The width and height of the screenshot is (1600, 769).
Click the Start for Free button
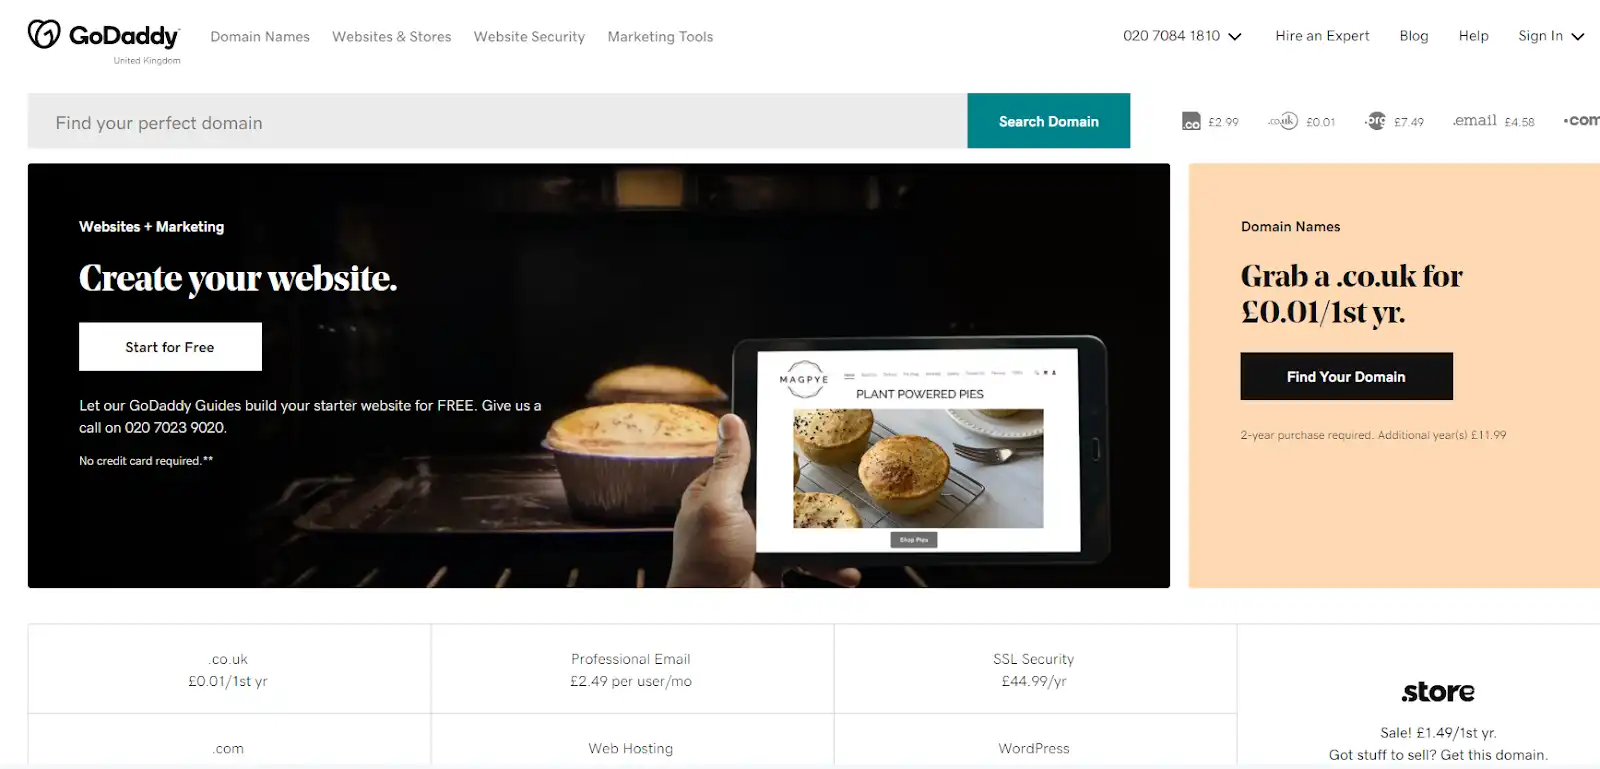[x=170, y=347]
